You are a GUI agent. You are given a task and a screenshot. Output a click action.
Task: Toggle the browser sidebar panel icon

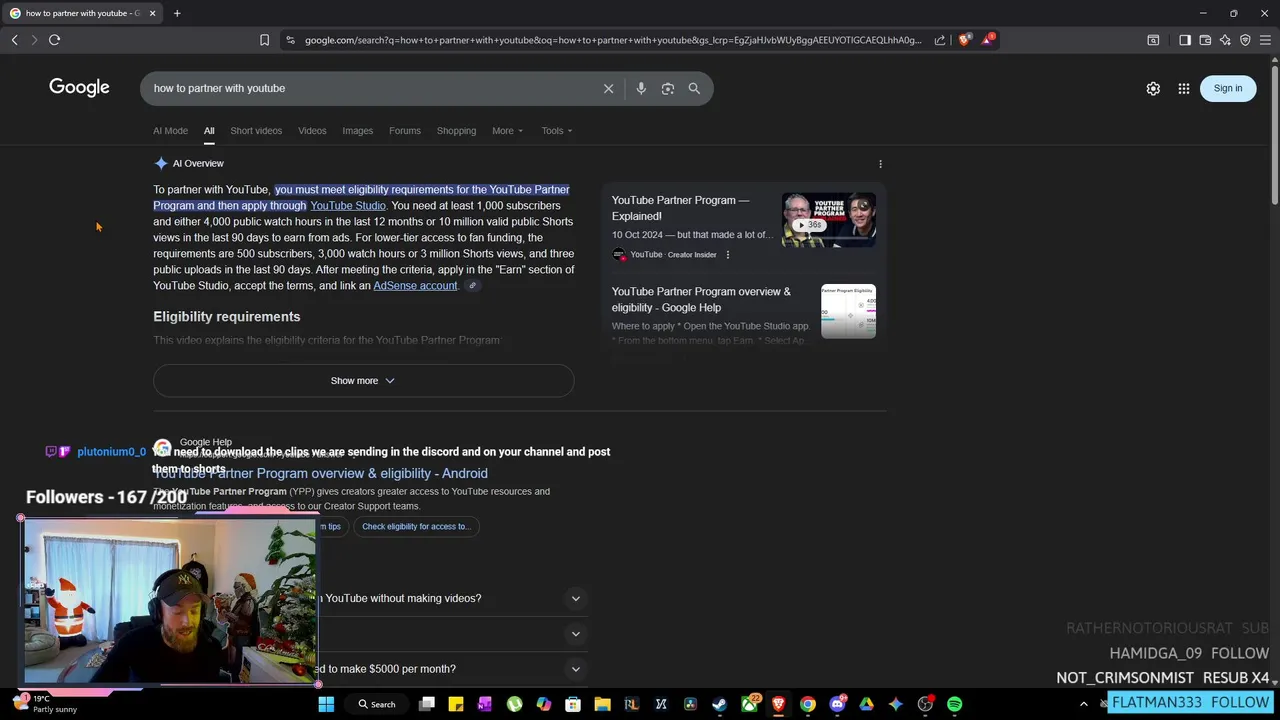[1185, 40]
